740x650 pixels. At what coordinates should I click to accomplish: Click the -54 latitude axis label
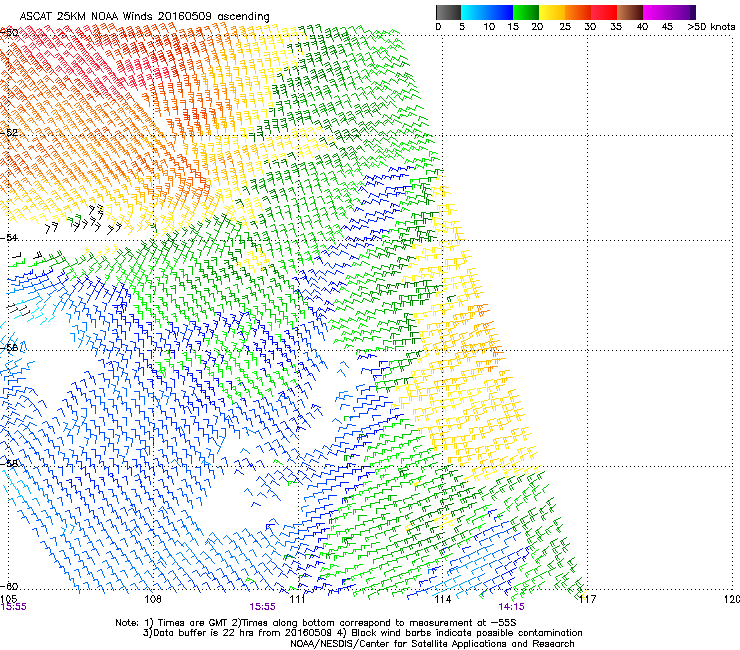pyautogui.click(x=9, y=238)
